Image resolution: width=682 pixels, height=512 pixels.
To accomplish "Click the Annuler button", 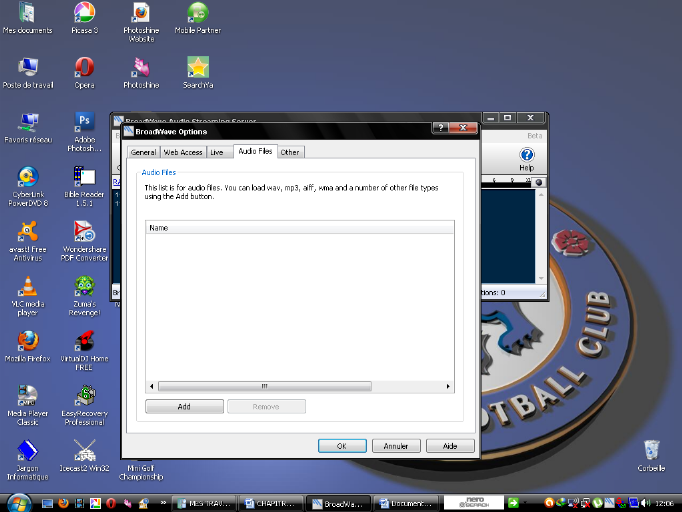I will (x=397, y=446).
